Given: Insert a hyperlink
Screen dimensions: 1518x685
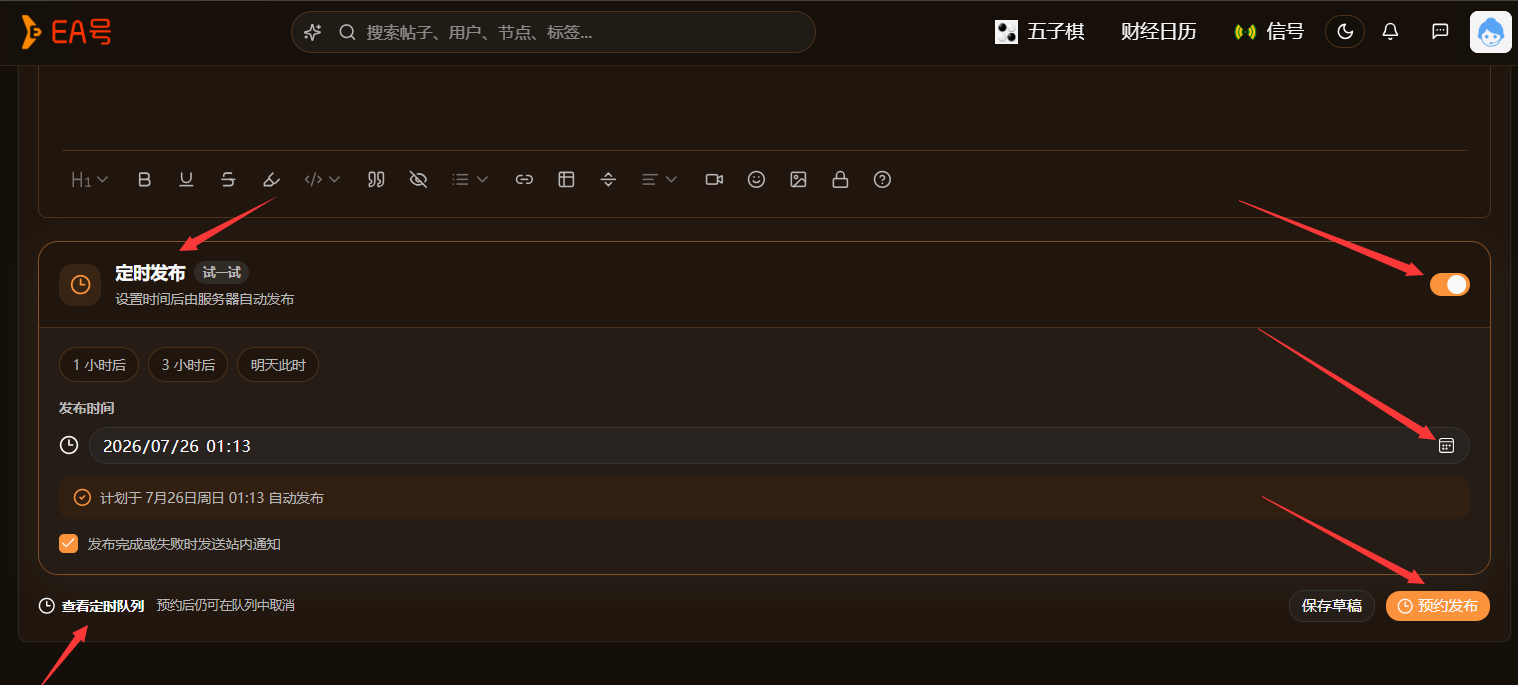Looking at the screenshot, I should [524, 180].
